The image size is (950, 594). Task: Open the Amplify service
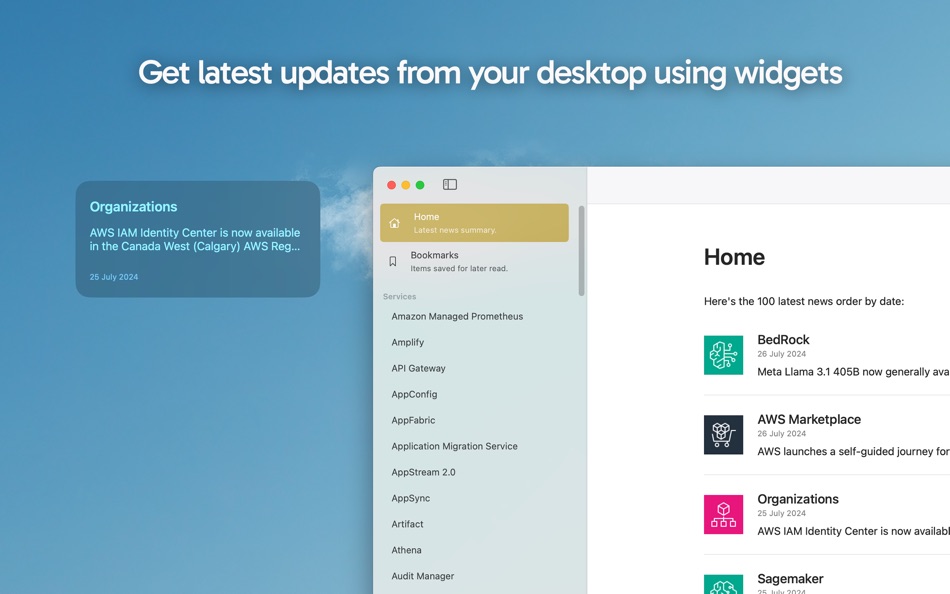(x=408, y=342)
